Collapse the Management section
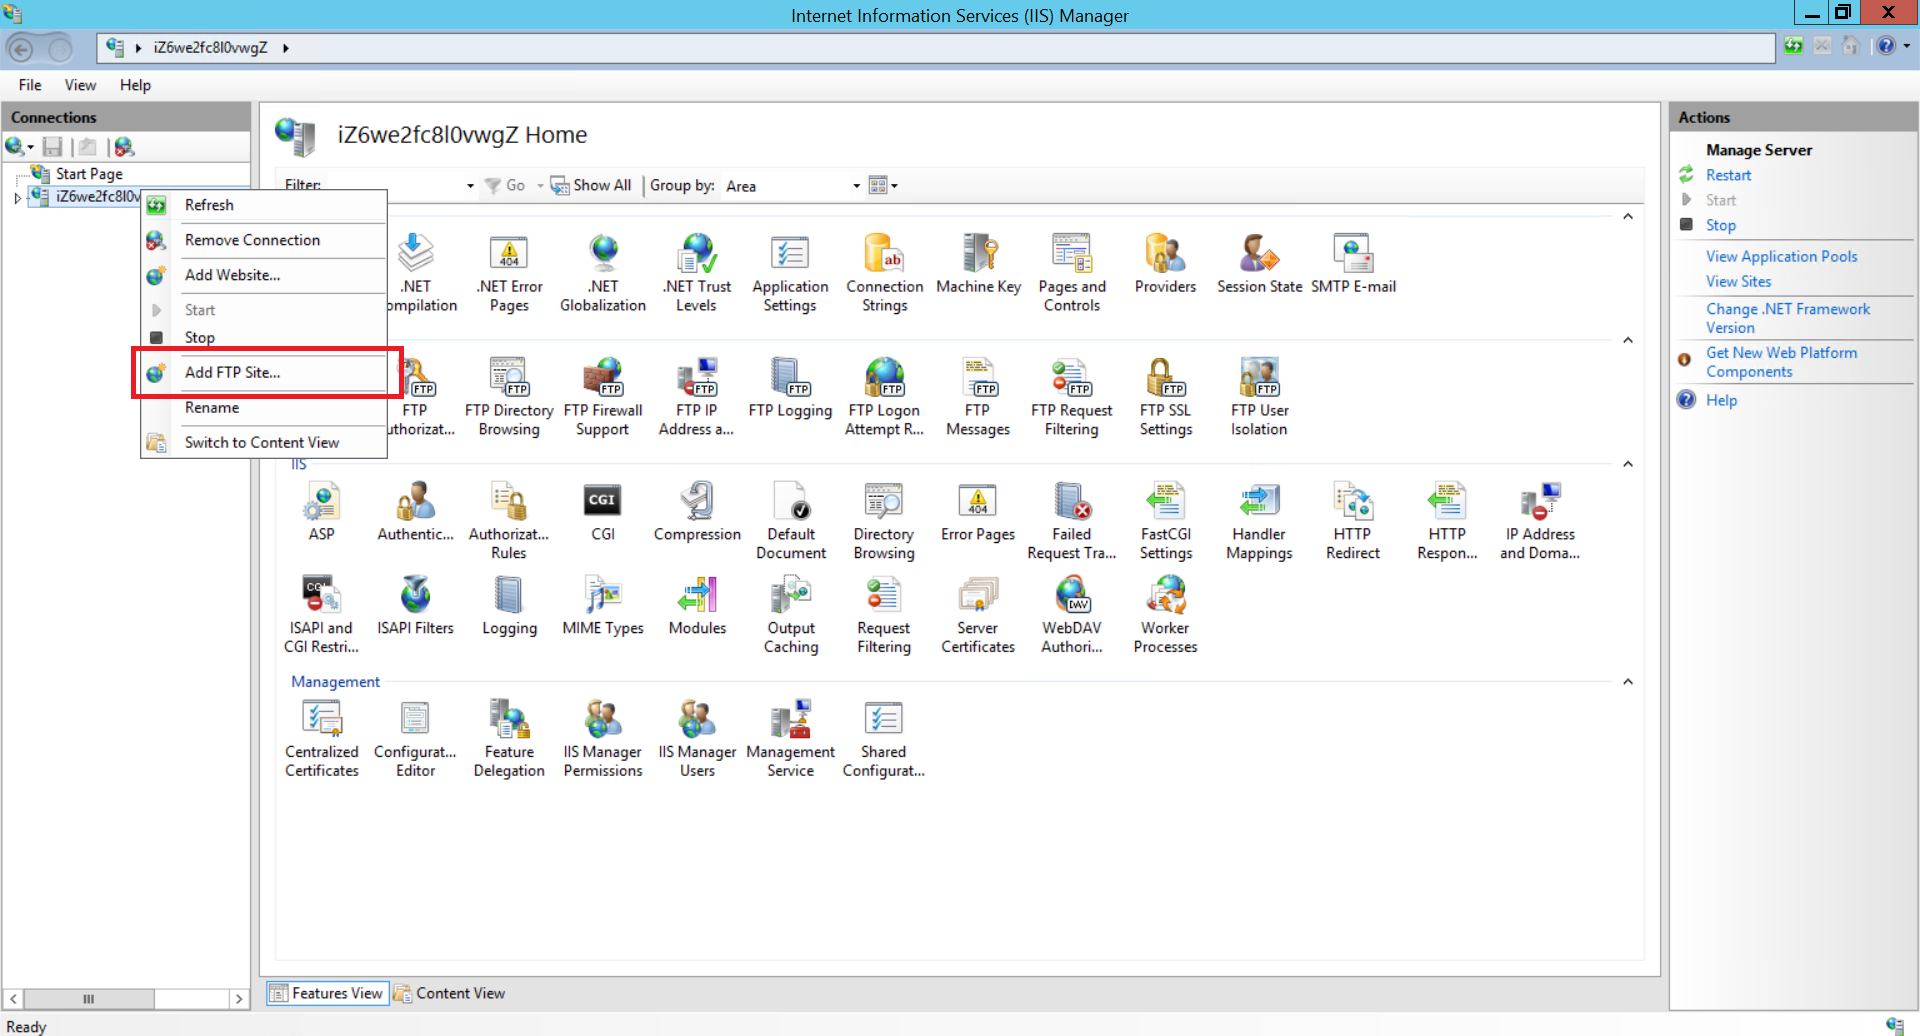 [1628, 682]
